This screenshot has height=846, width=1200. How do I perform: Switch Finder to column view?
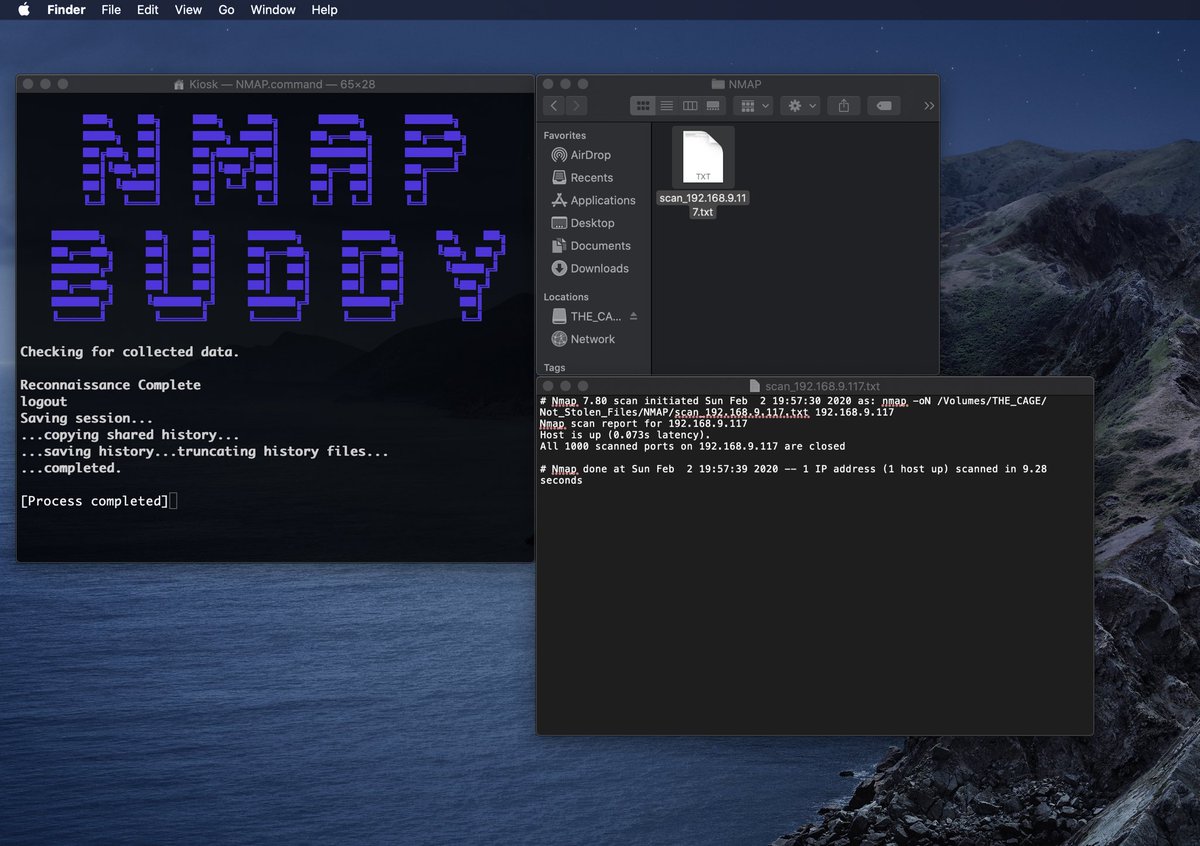coord(690,105)
